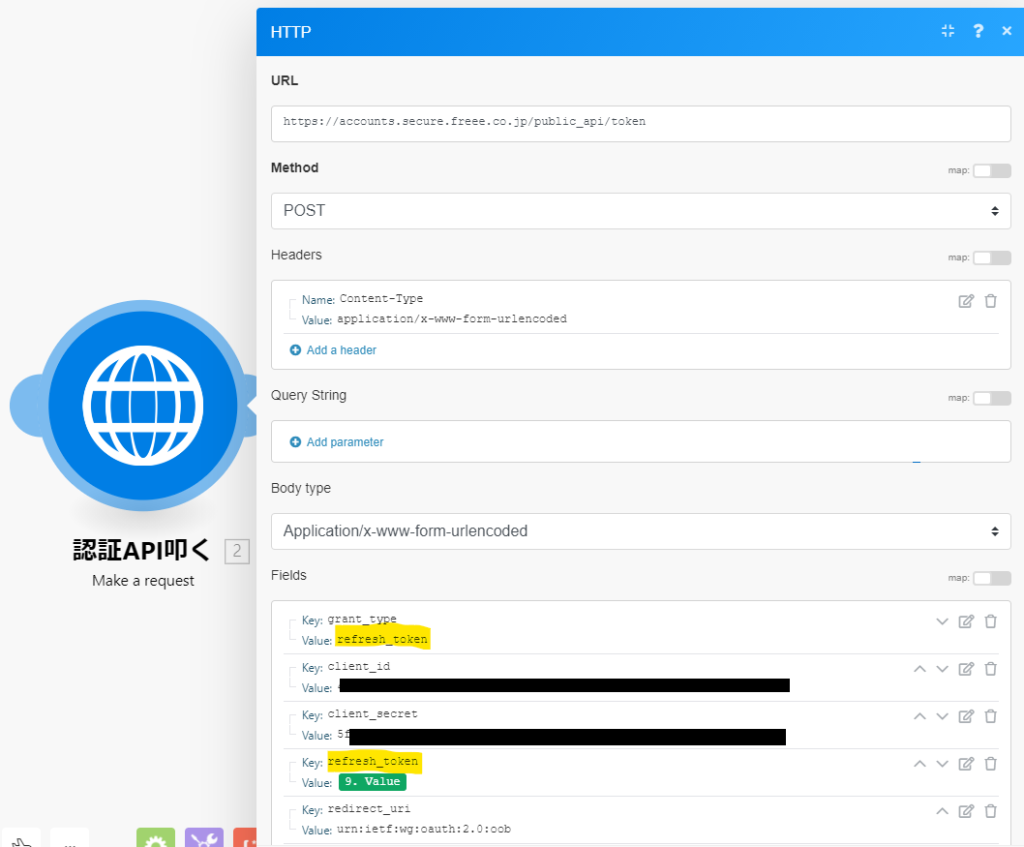Click the URL input field
The image size is (1024, 847).
pos(641,123)
